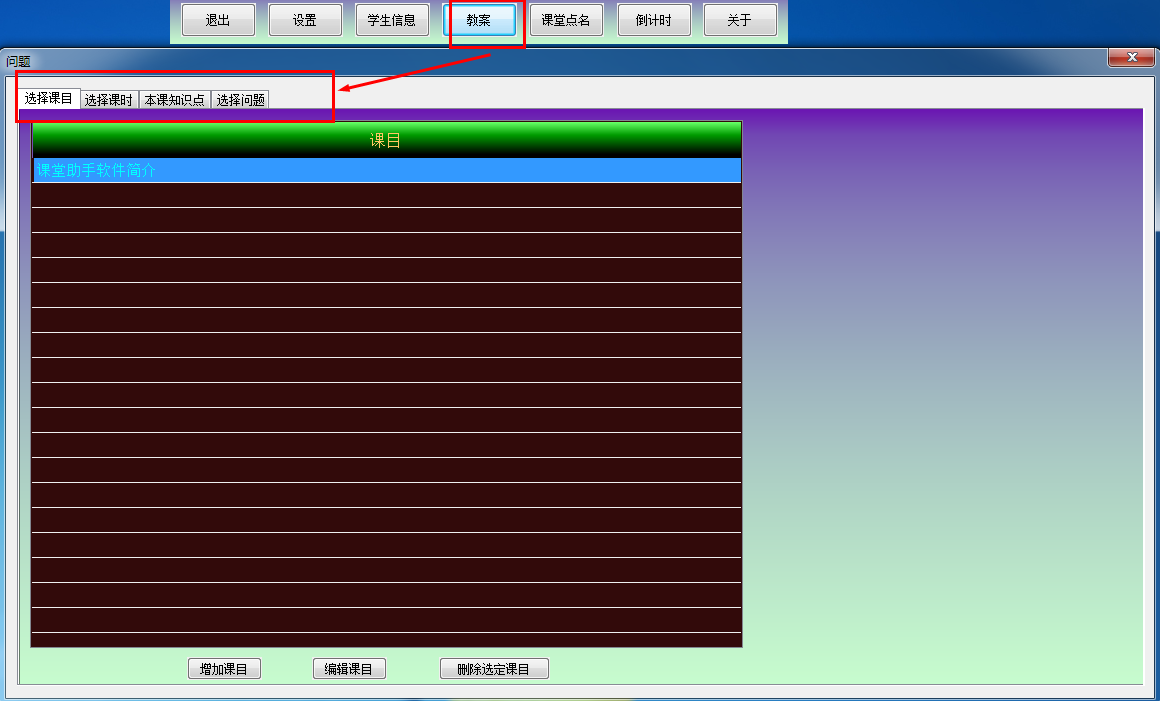Start 课堂点名 roll call
The height and width of the screenshot is (701, 1160).
pyautogui.click(x=566, y=20)
